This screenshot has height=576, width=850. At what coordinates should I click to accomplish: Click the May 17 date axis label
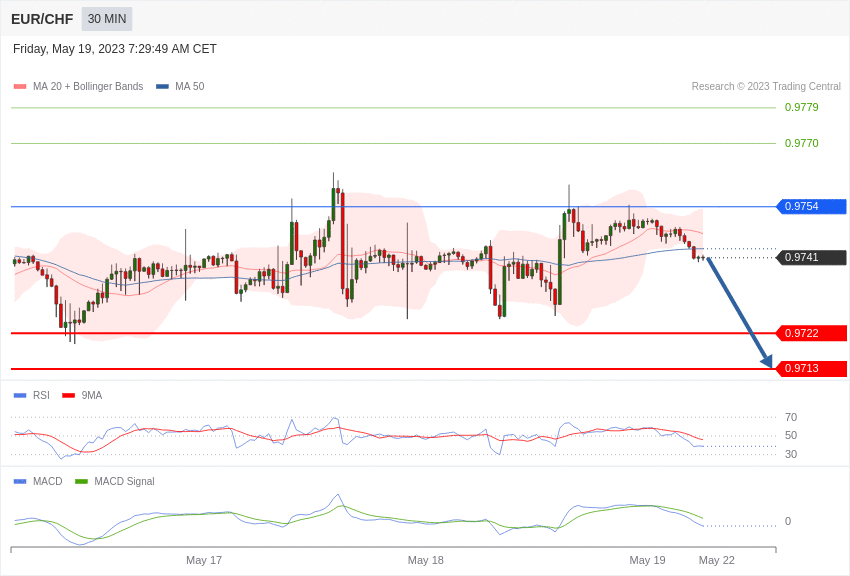click(204, 560)
